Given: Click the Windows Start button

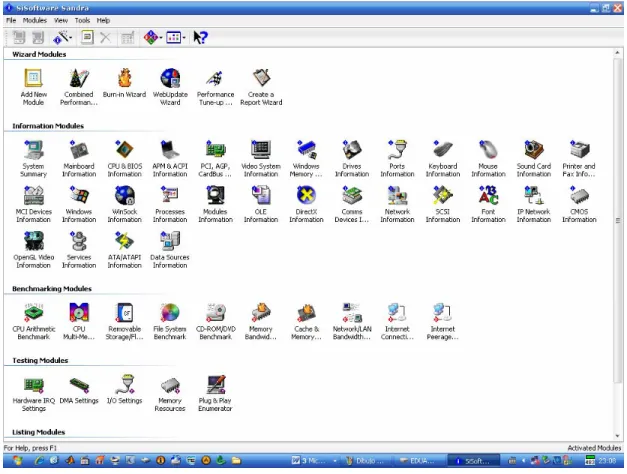Looking at the screenshot, I should [x=18, y=460].
